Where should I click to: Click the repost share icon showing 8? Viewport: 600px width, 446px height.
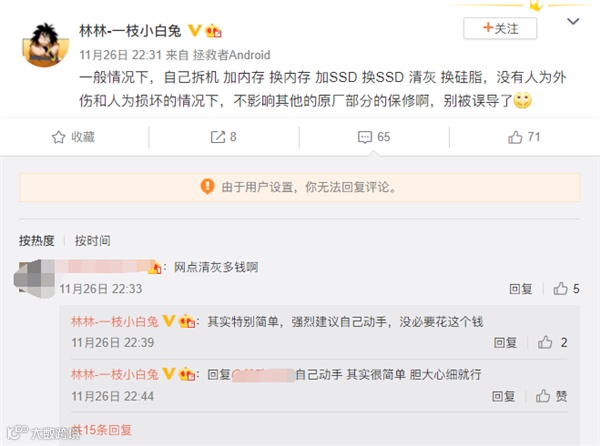point(218,137)
